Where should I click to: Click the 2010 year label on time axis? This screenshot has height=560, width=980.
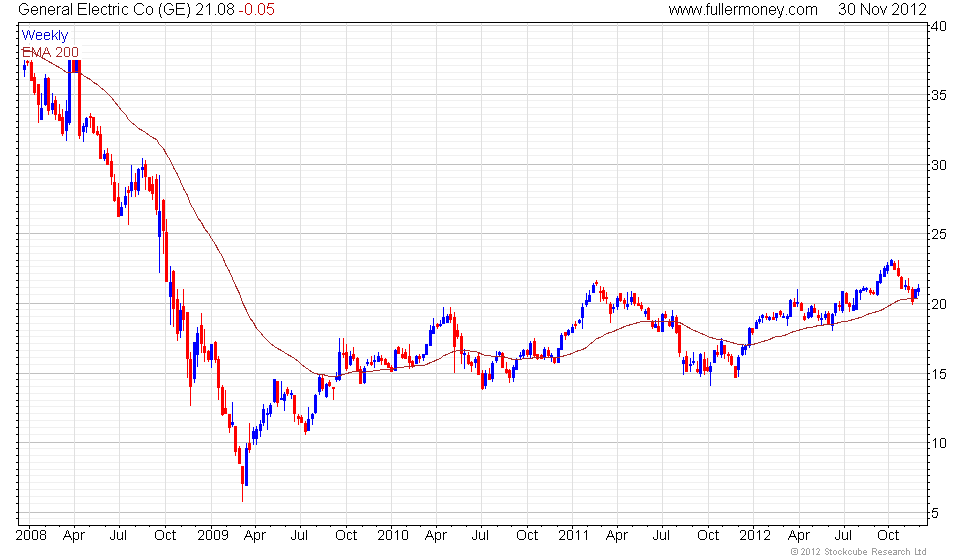pyautogui.click(x=393, y=535)
